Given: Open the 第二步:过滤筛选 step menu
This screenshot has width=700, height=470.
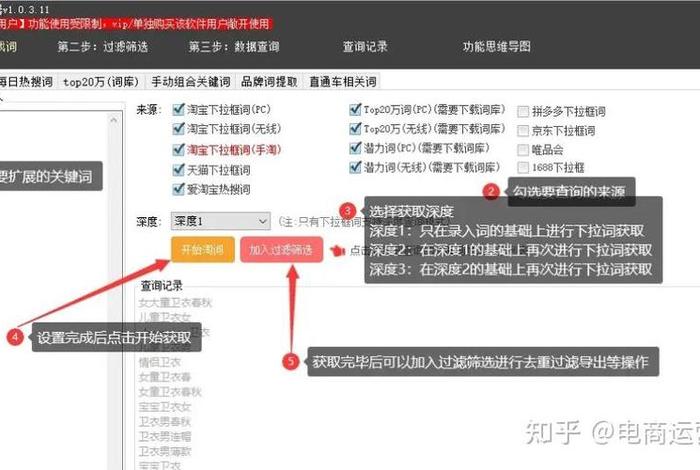Looking at the screenshot, I should [x=103, y=46].
